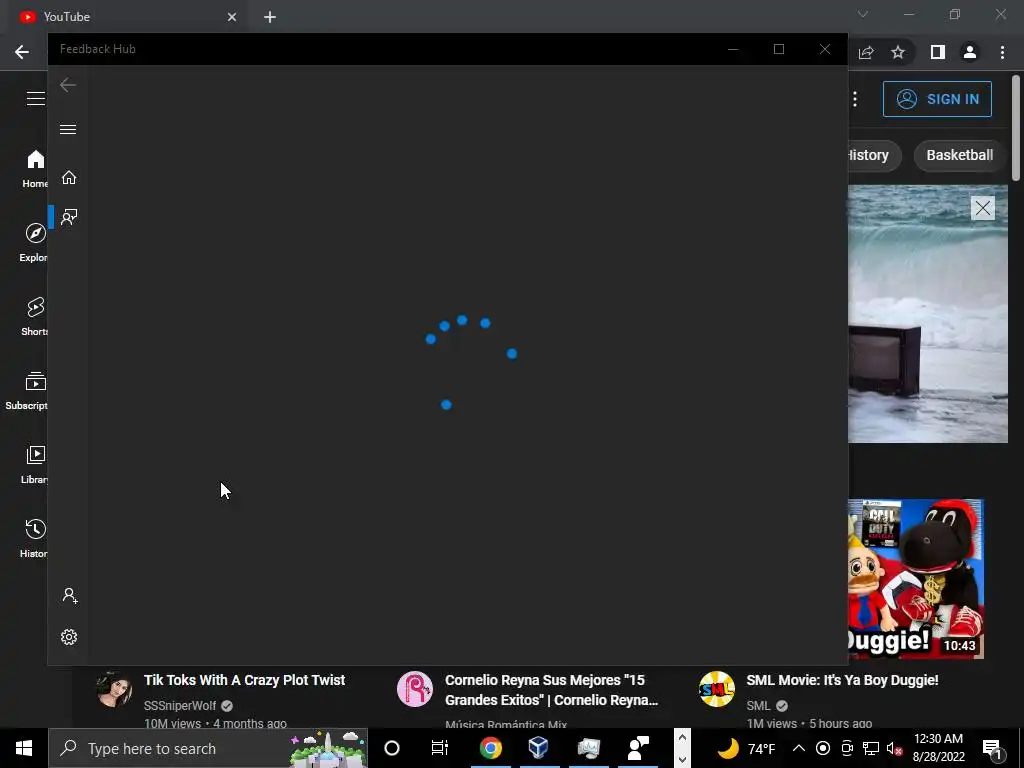This screenshot has width=1024, height=768.
Task: Click the YouTube page vertical scrollbar
Action: (x=1016, y=128)
